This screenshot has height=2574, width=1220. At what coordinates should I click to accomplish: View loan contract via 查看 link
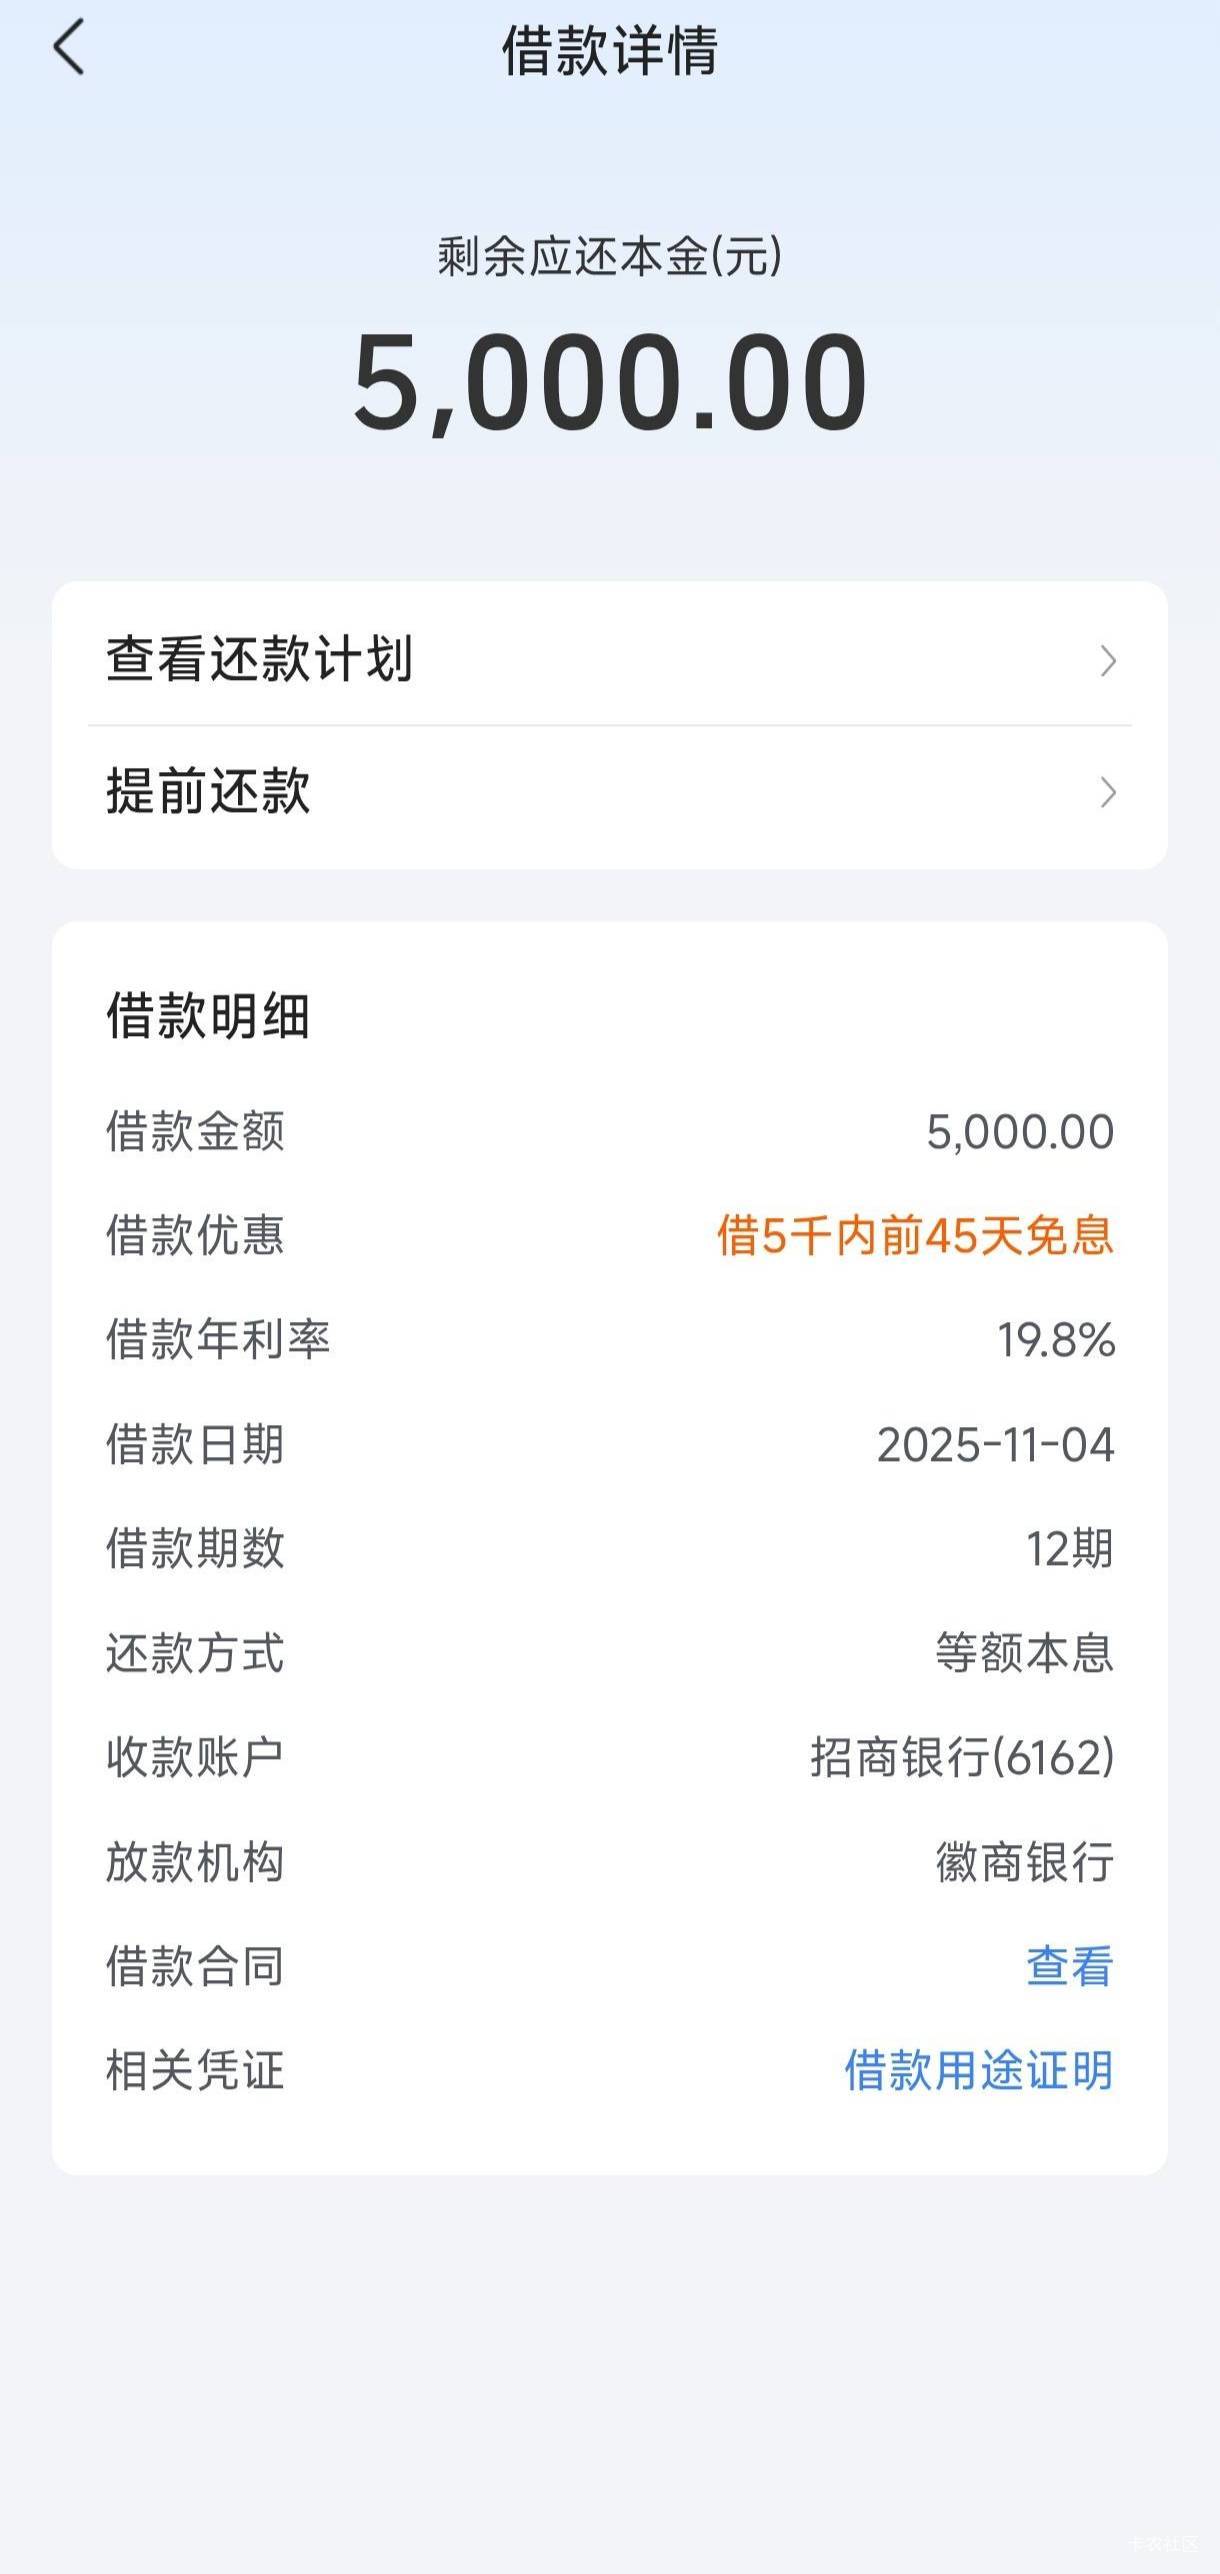(1069, 1966)
